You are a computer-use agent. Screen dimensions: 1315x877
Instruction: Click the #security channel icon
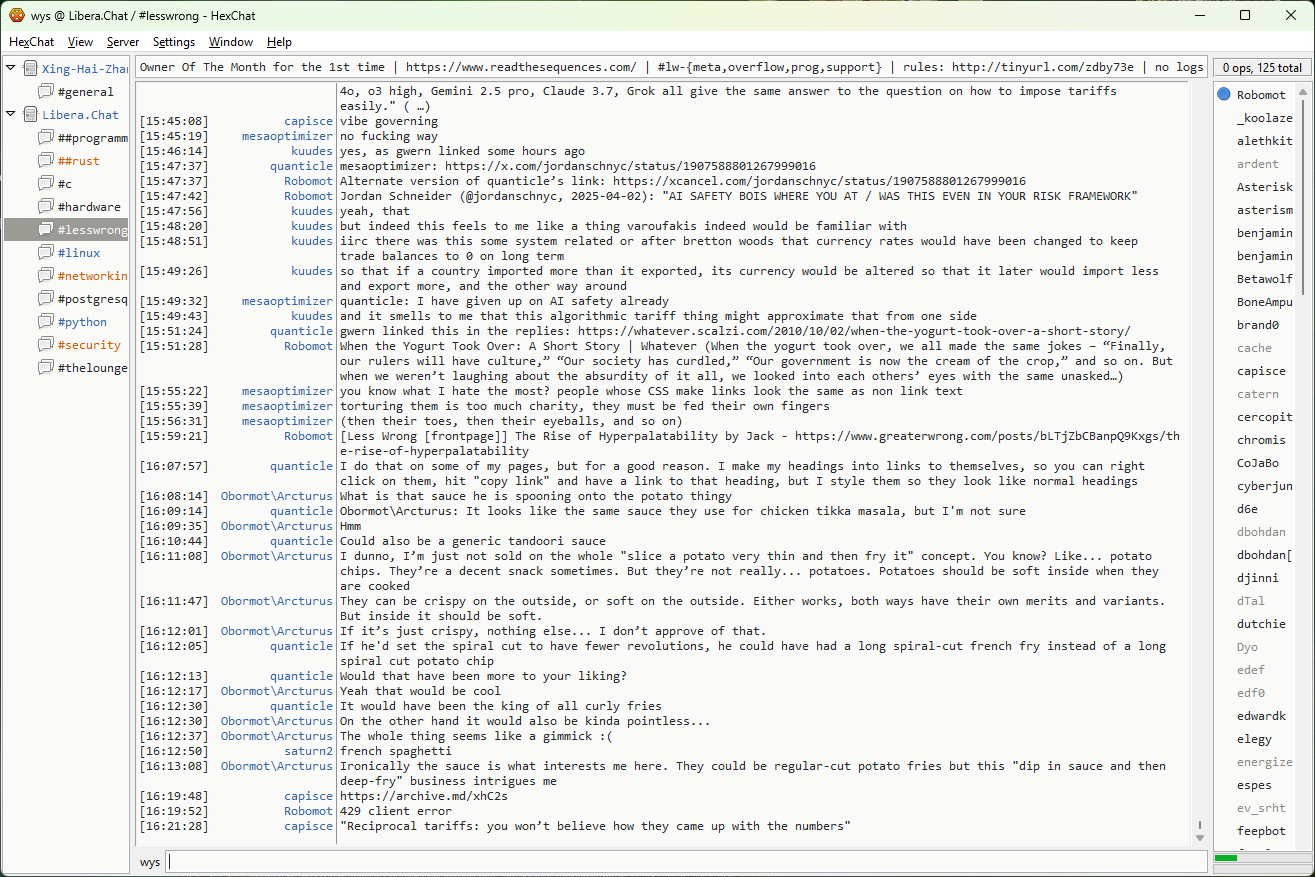pos(46,345)
